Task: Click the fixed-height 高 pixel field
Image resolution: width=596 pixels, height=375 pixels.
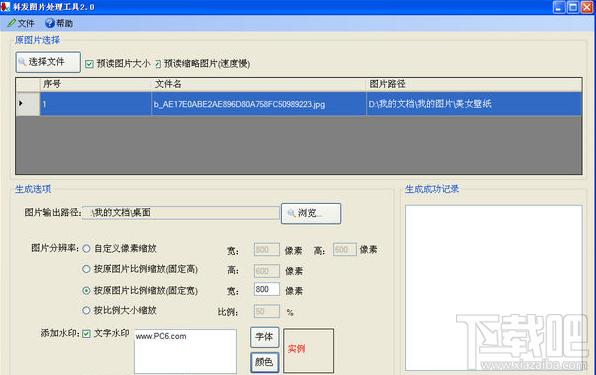Action: [267, 271]
